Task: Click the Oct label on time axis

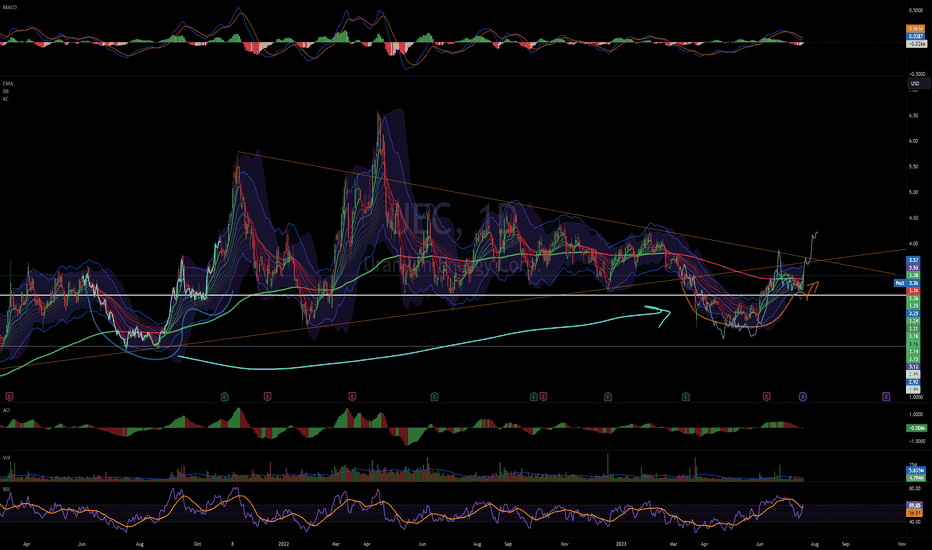Action: pyautogui.click(x=197, y=543)
